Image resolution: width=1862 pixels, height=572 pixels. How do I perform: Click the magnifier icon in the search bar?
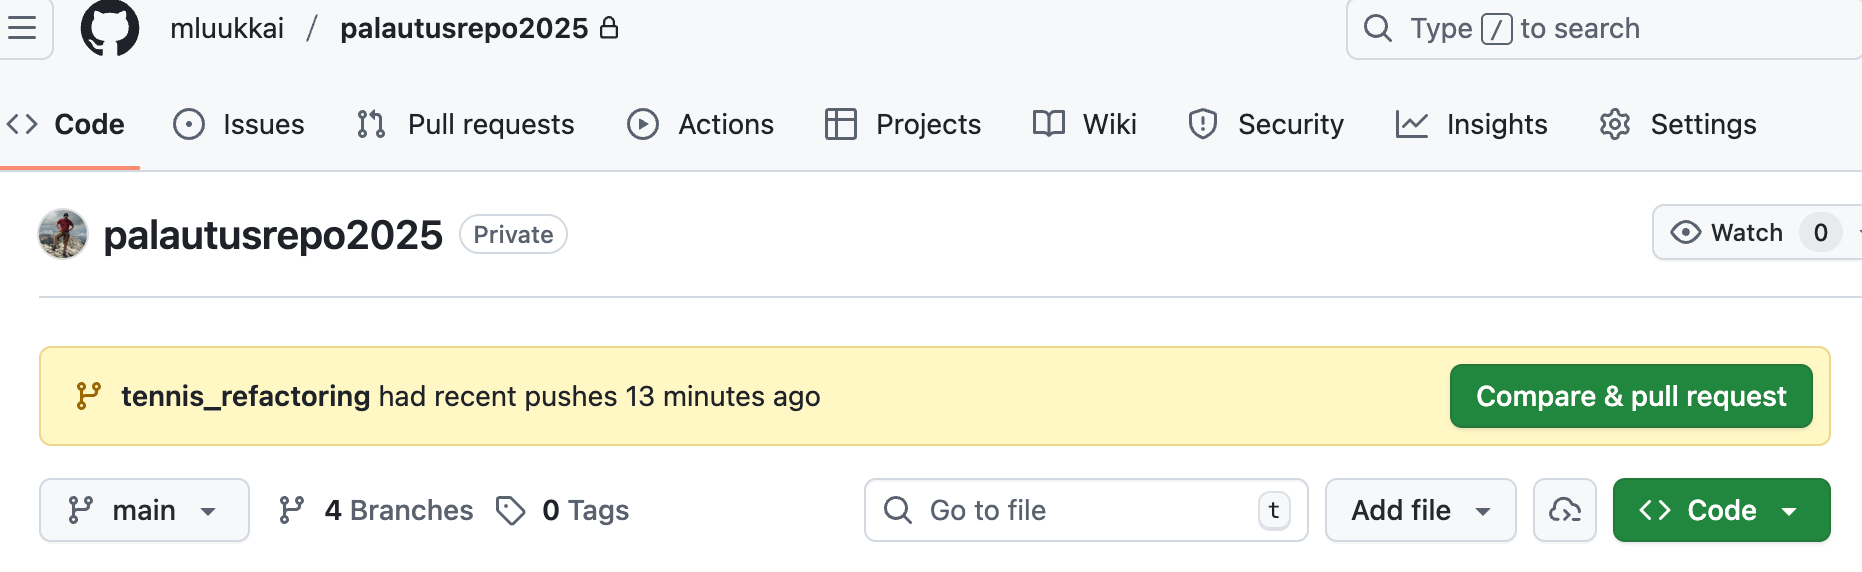[x=1378, y=28]
